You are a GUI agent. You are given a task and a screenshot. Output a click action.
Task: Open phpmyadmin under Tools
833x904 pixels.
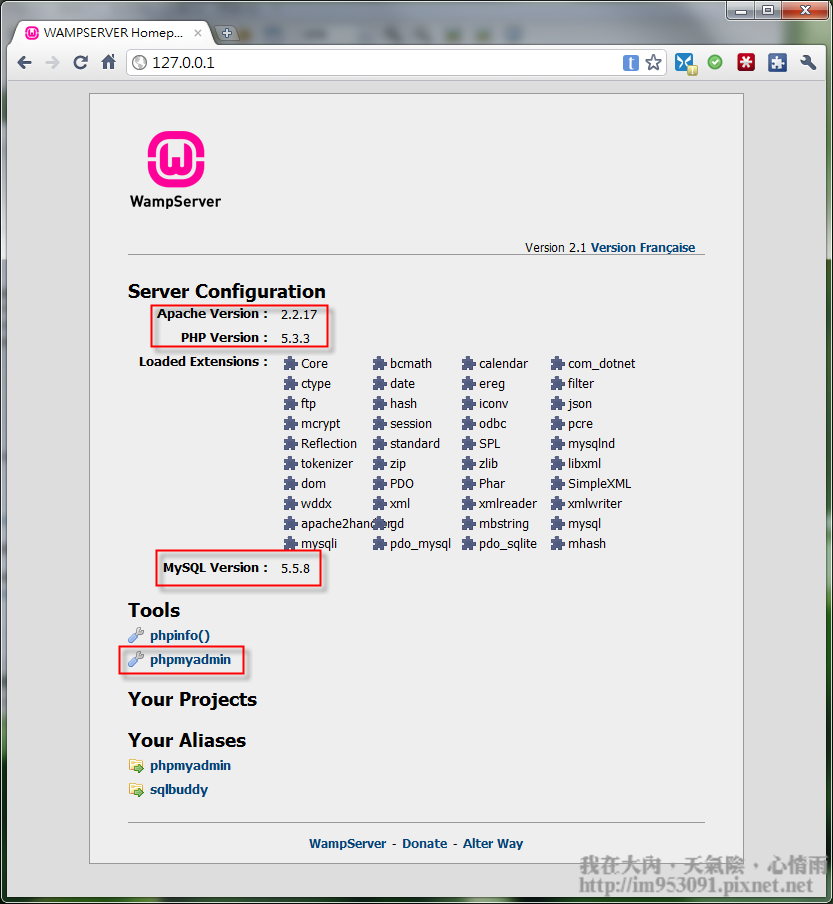point(190,660)
